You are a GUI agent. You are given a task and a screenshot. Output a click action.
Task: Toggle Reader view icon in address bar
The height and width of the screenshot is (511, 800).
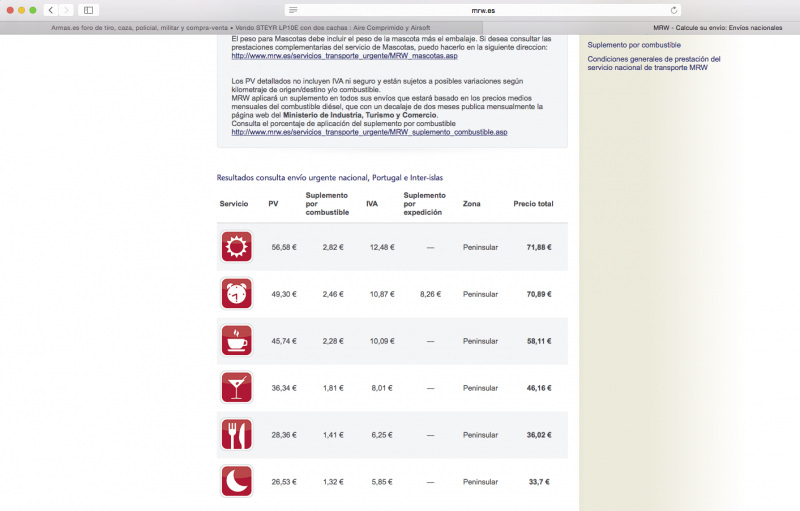[x=293, y=10]
